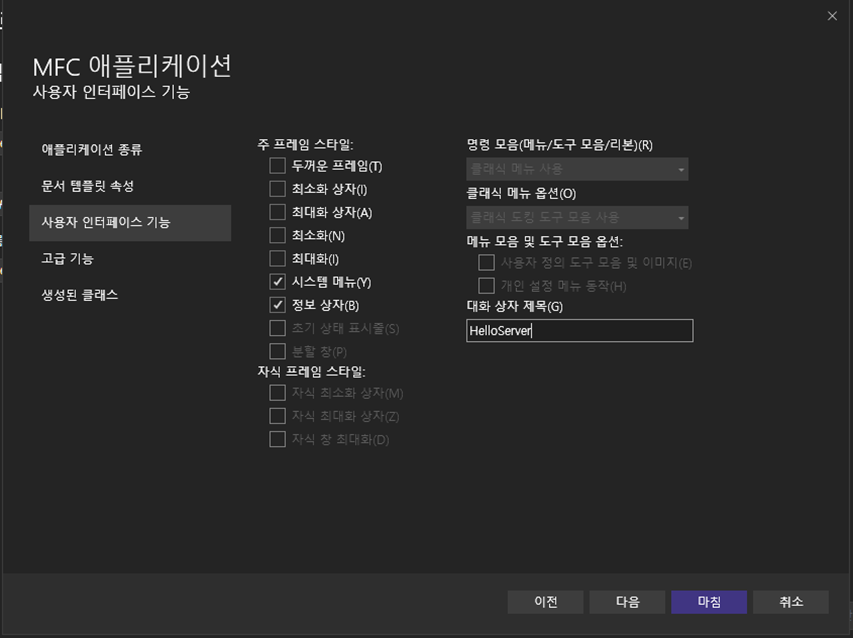853x638 pixels.
Task: Toggle the 초기 상태 표시줄(S) checkbox
Action: coord(277,329)
